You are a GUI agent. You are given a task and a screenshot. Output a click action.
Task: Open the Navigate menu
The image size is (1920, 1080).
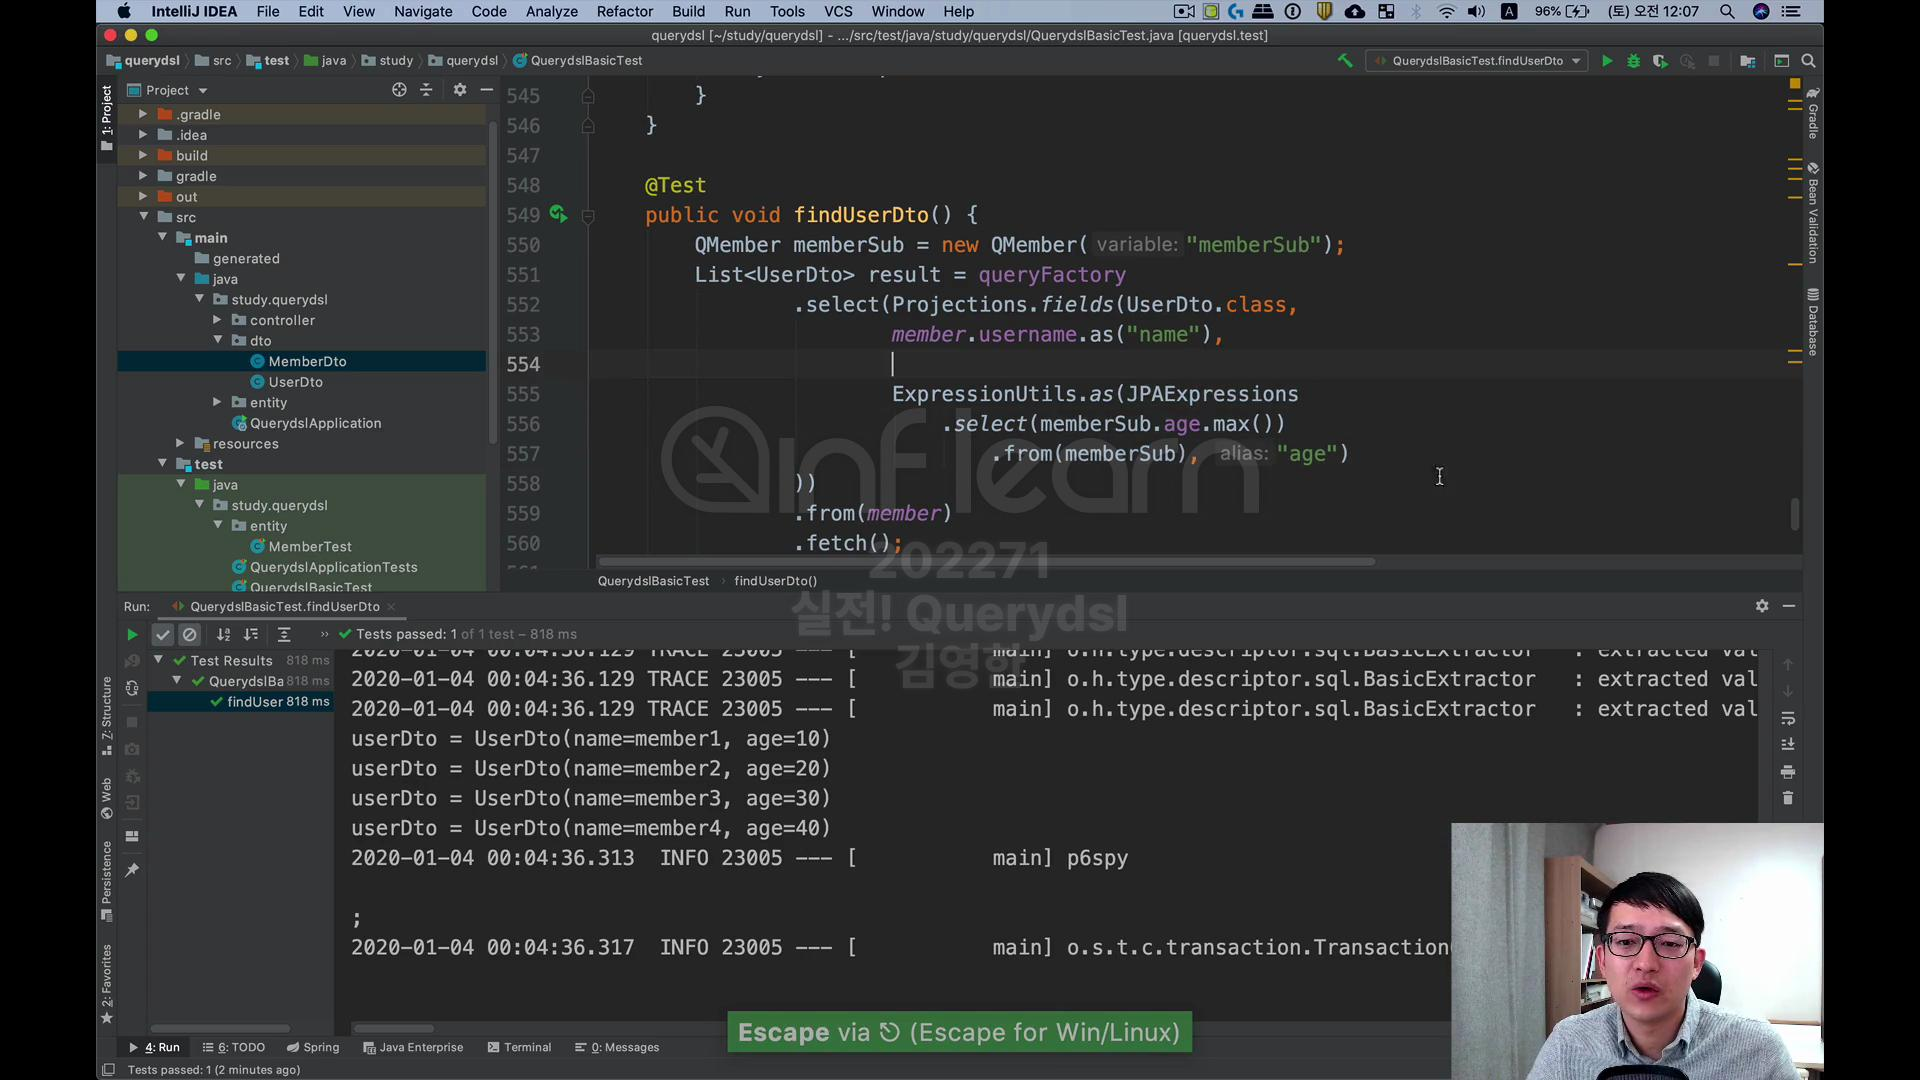[423, 11]
